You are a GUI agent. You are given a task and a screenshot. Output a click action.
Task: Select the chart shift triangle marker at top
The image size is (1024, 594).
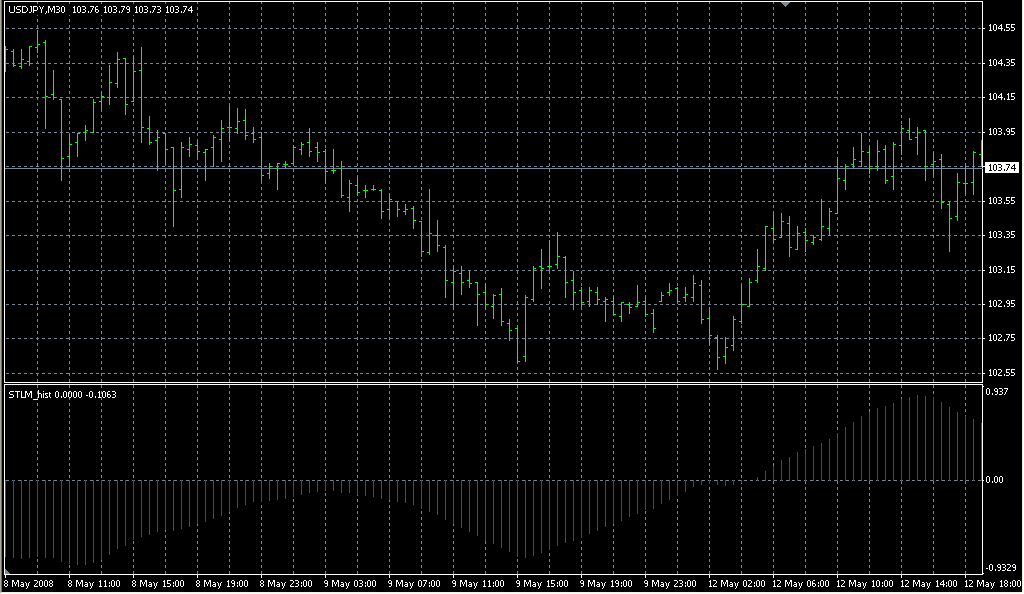click(786, 4)
